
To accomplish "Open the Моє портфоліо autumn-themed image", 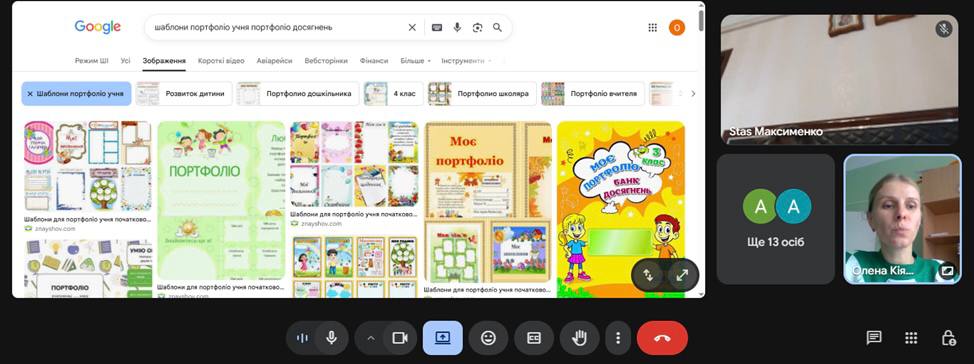I will (x=488, y=202).
